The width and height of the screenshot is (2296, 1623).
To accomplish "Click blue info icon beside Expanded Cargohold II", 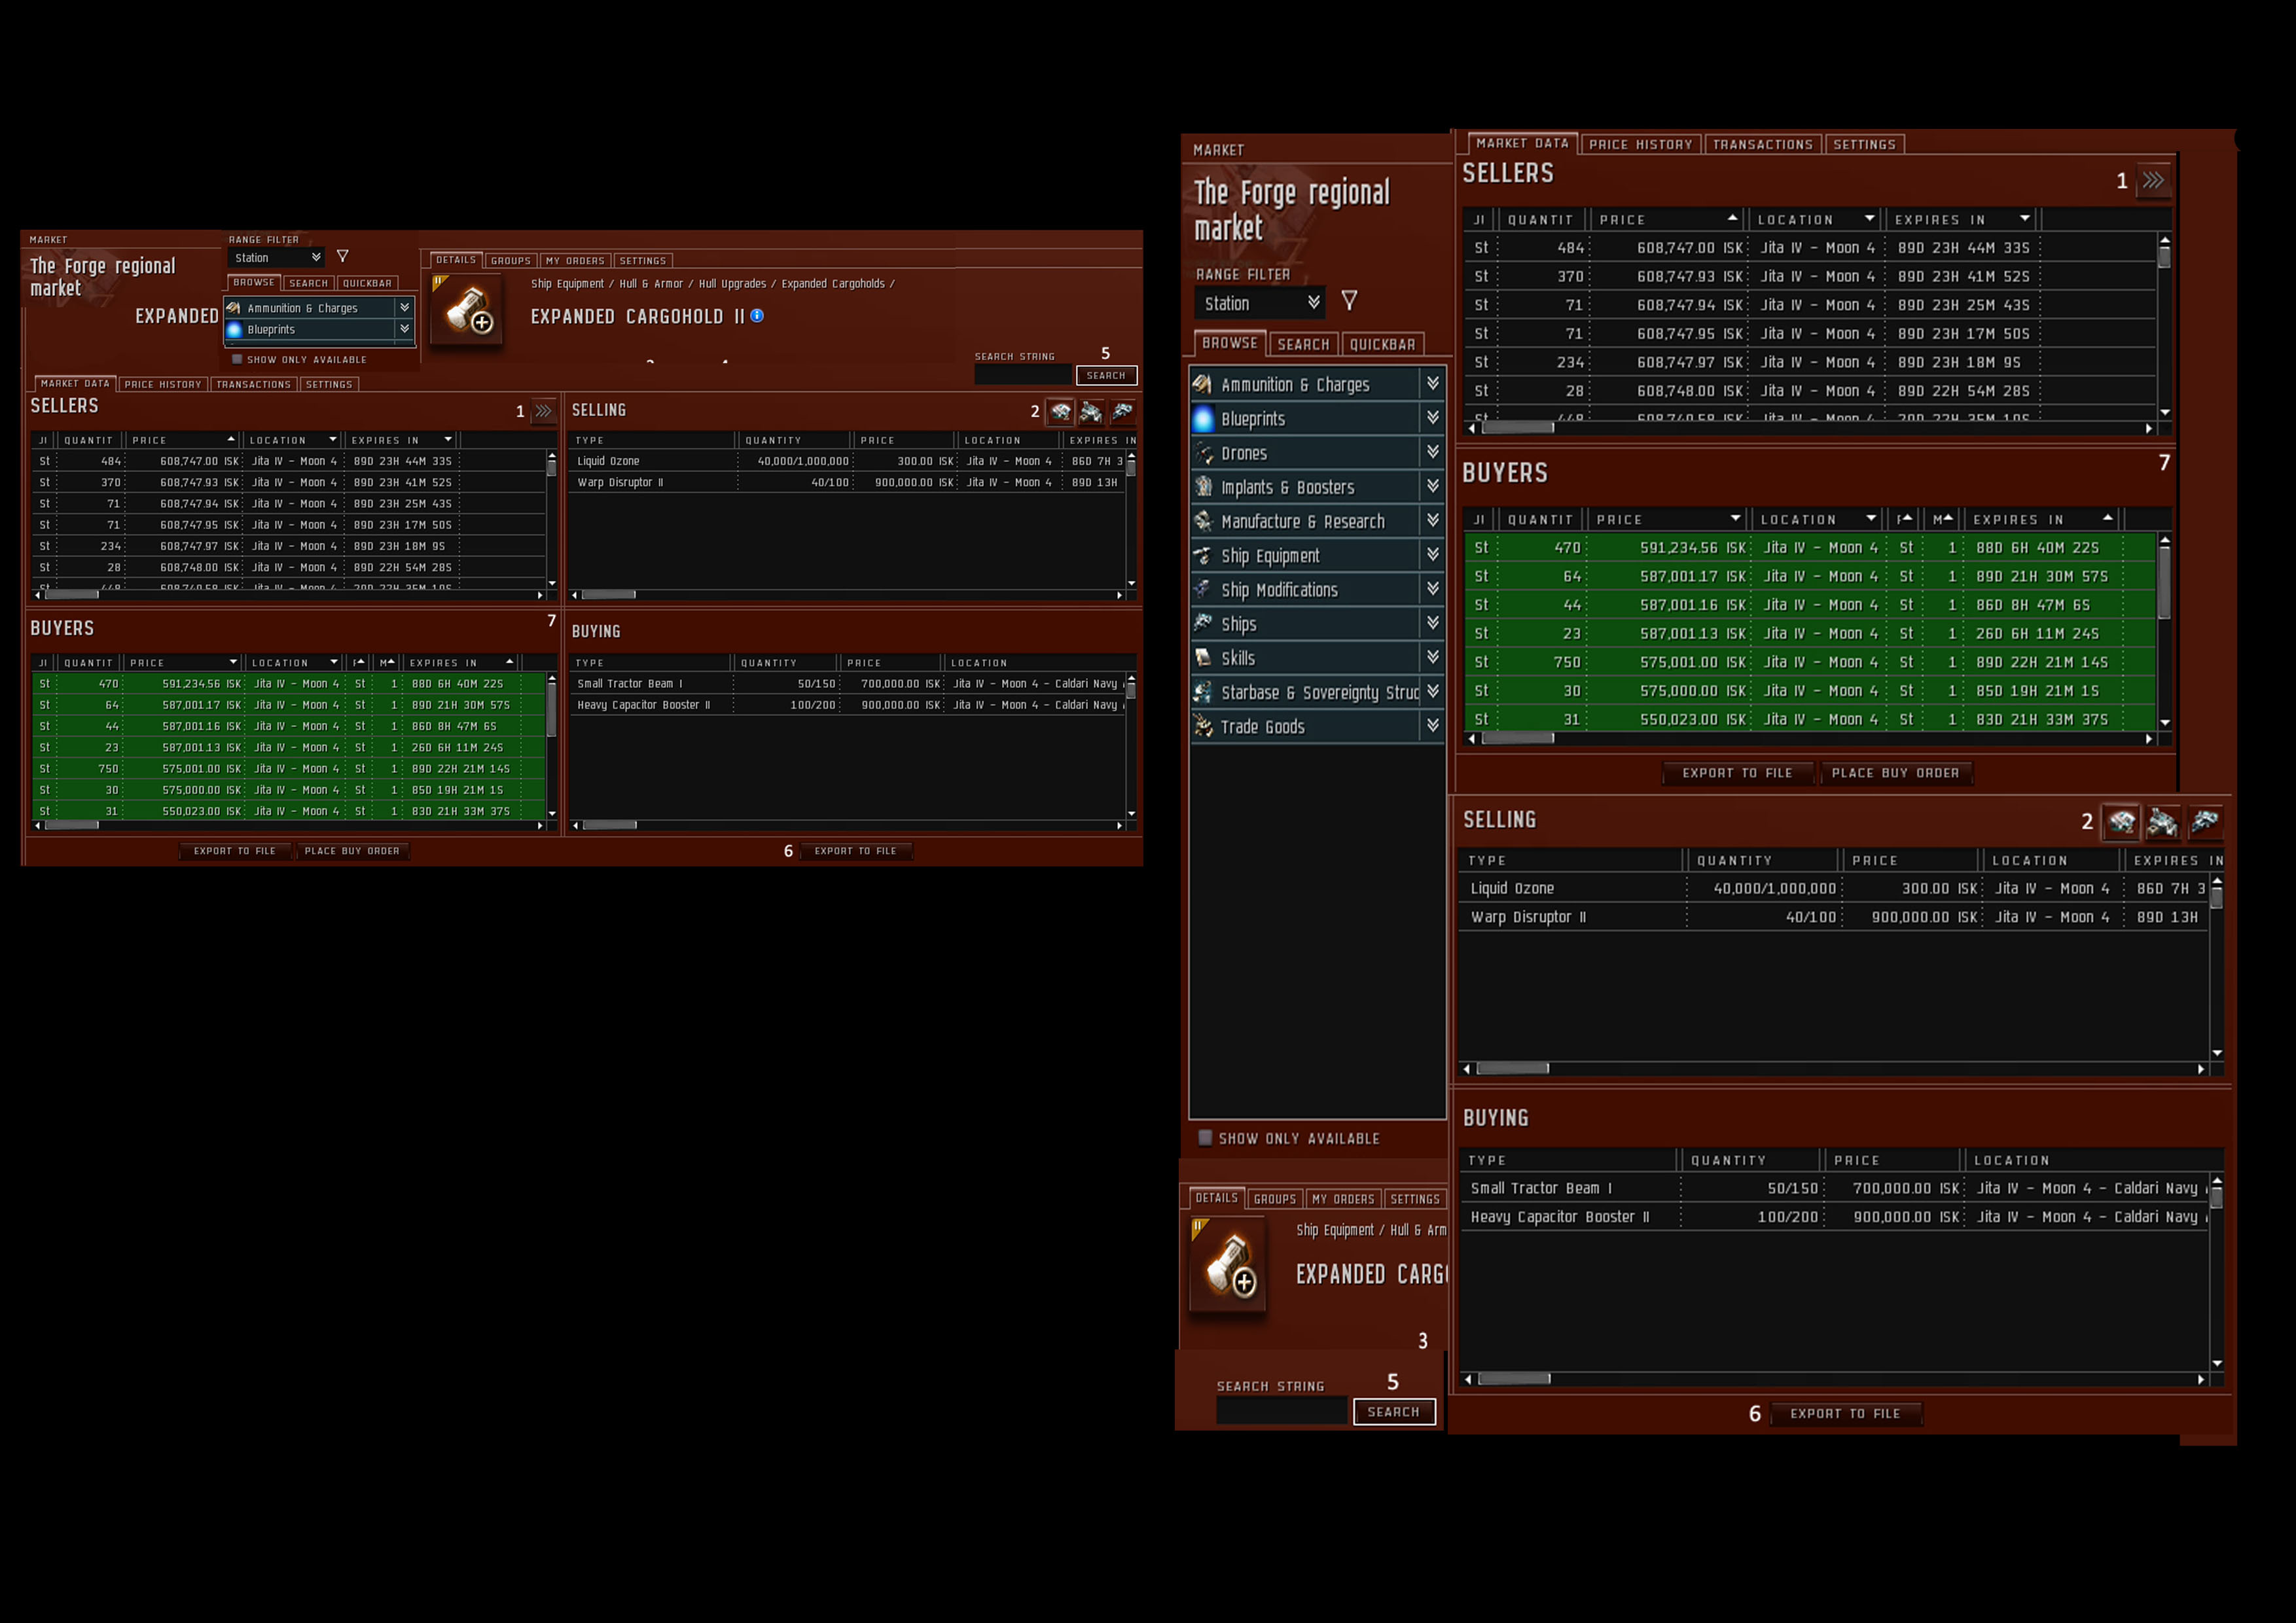I will point(757,316).
